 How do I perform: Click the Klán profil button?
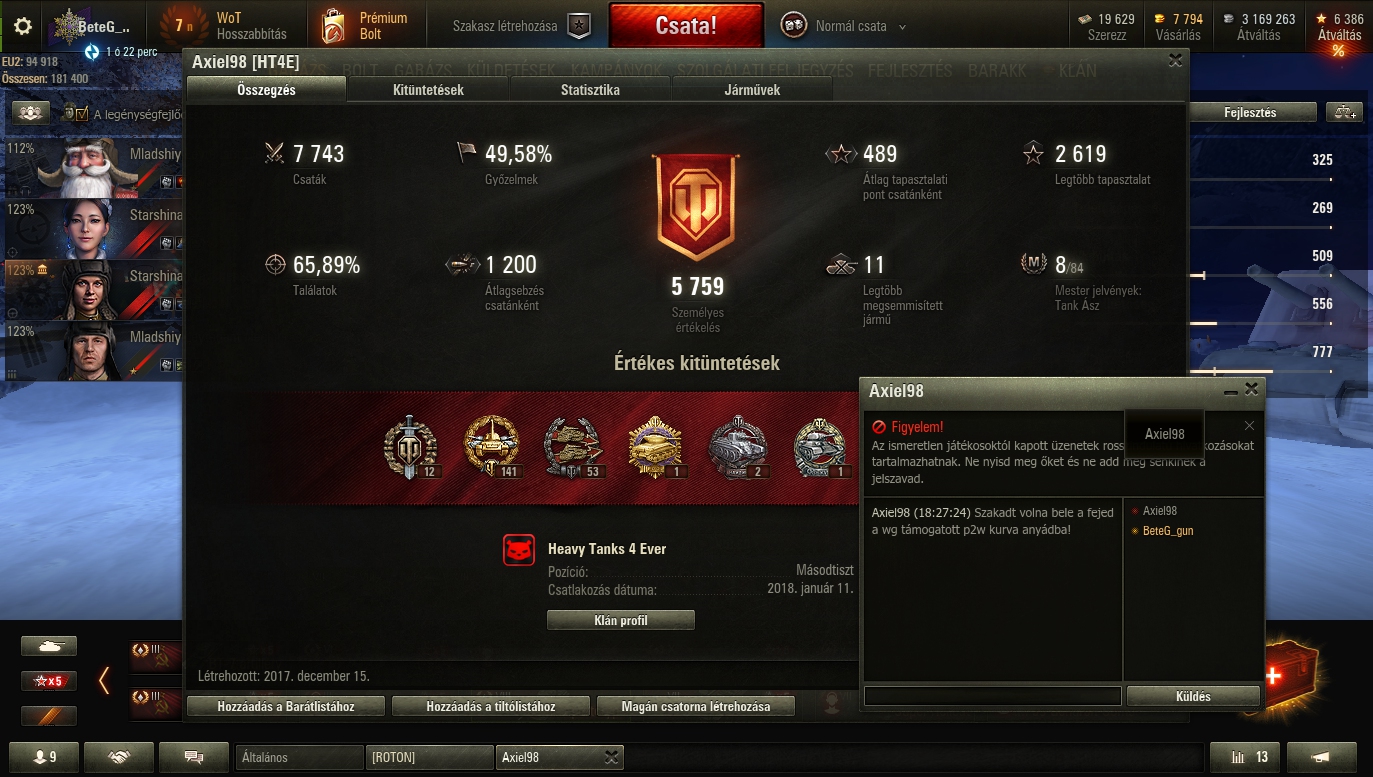pyautogui.click(x=621, y=620)
